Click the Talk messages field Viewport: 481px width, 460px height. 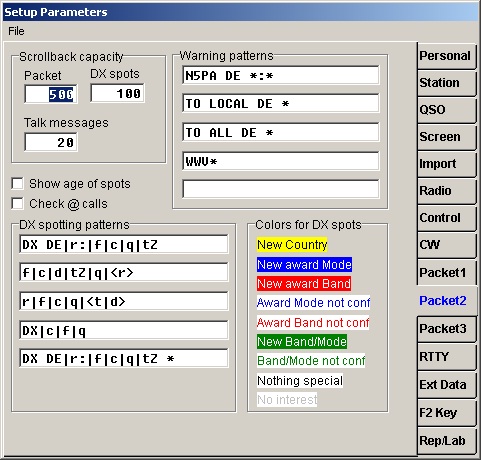pyautogui.click(x=51, y=142)
